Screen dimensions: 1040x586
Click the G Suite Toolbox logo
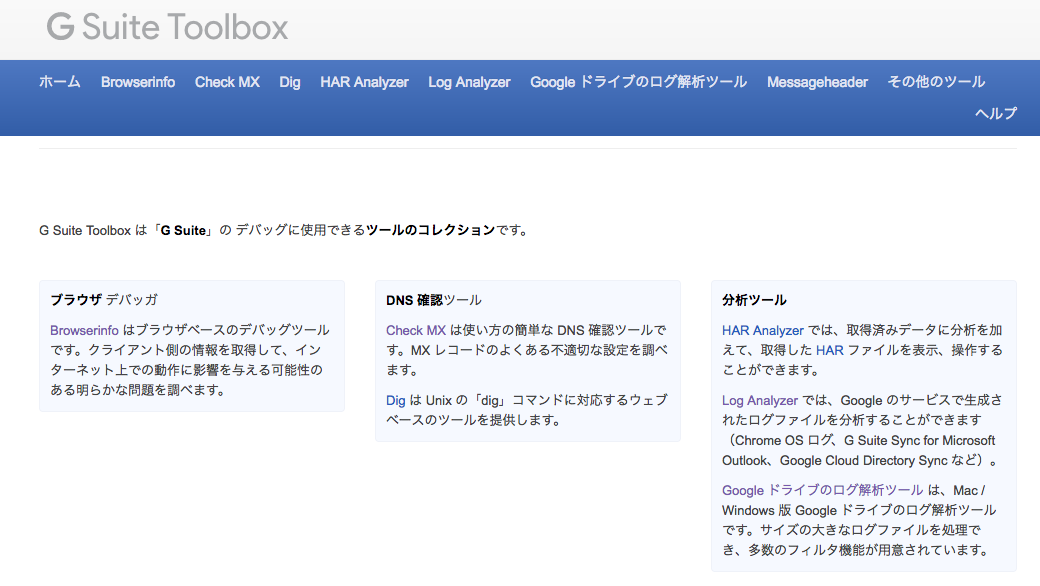pos(167,27)
